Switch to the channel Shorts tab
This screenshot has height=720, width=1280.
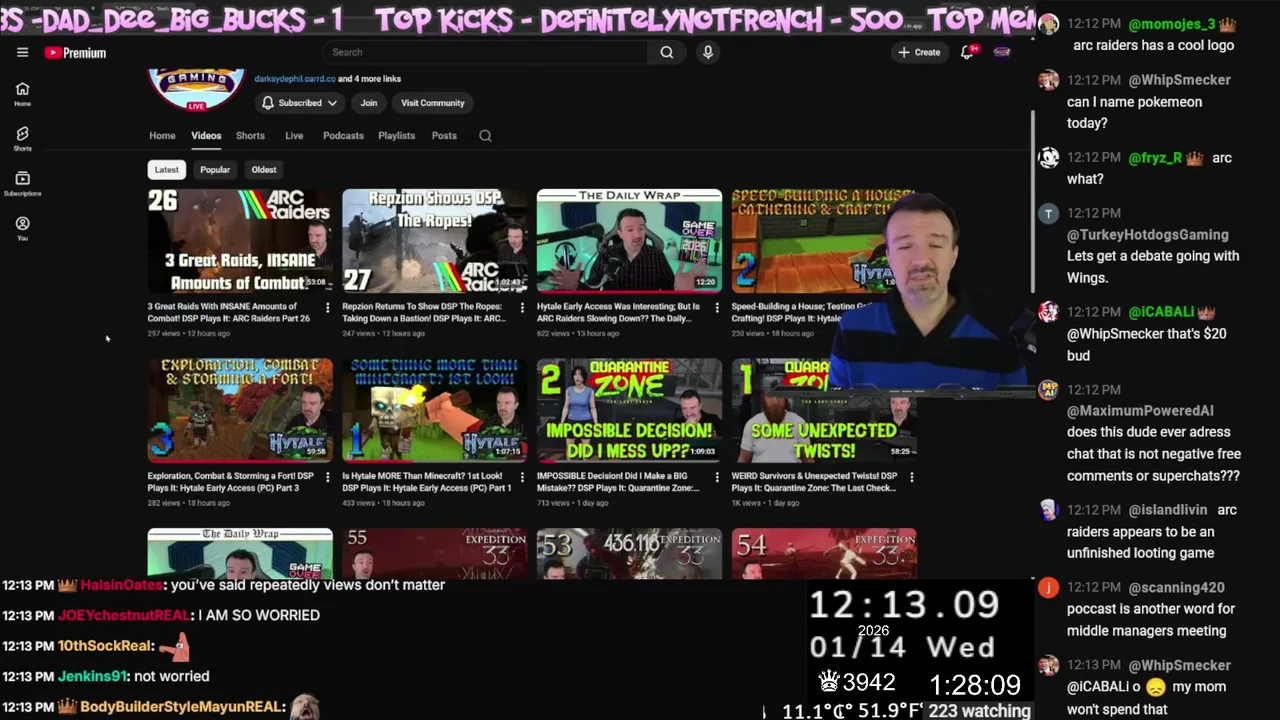tap(250, 136)
